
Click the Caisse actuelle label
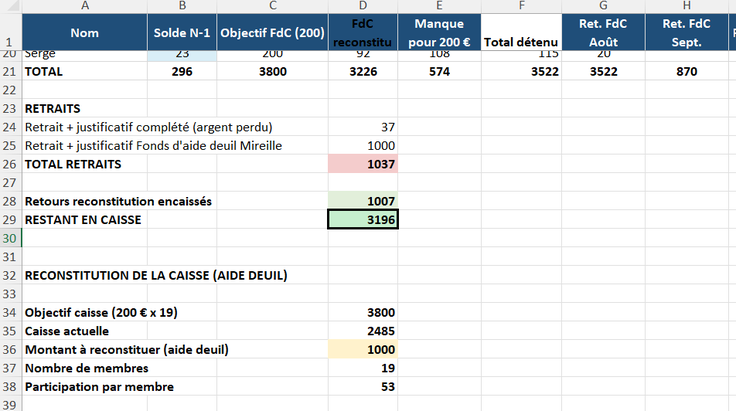coord(67,331)
